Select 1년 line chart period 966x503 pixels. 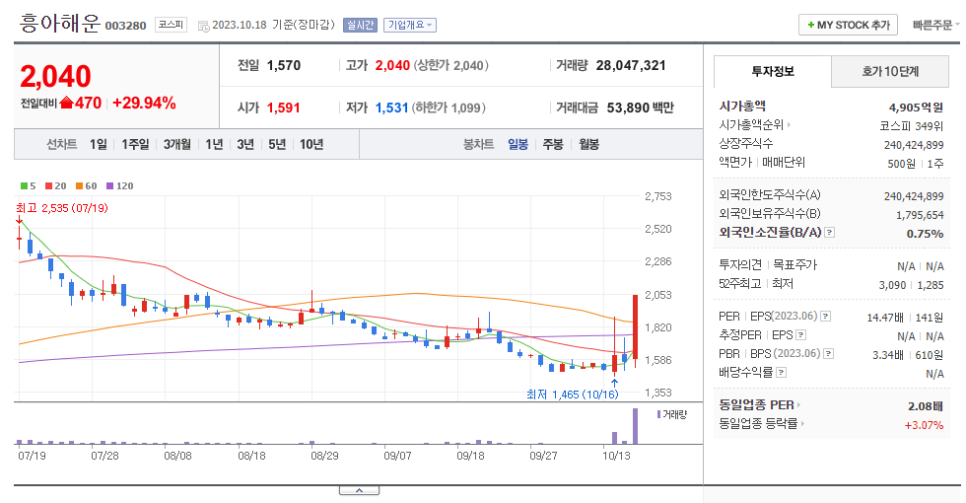click(214, 144)
